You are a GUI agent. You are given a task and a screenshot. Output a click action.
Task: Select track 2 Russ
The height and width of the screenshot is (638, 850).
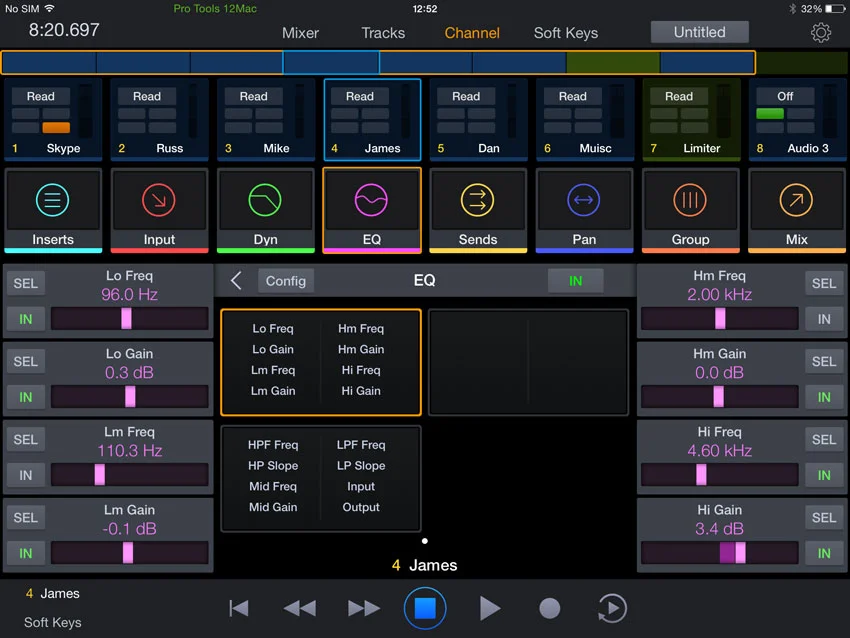tap(159, 120)
